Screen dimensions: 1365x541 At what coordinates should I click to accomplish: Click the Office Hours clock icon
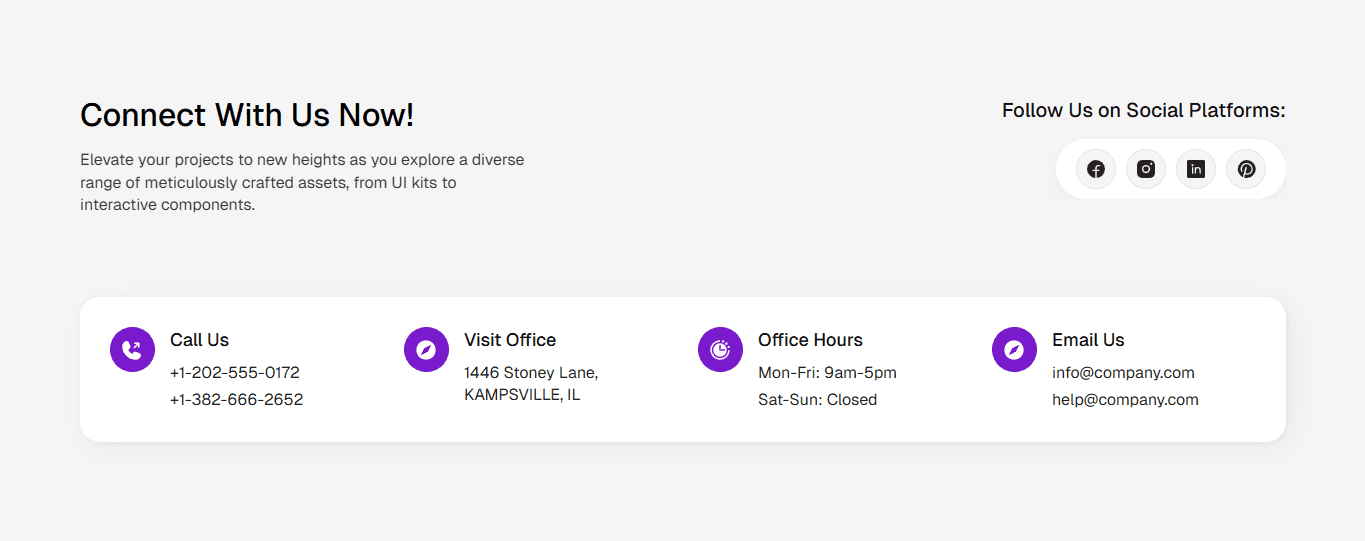[x=720, y=349]
